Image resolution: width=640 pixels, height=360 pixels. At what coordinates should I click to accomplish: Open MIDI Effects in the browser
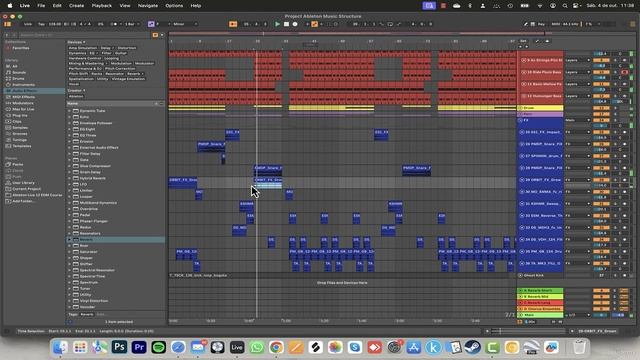pyautogui.click(x=23, y=97)
